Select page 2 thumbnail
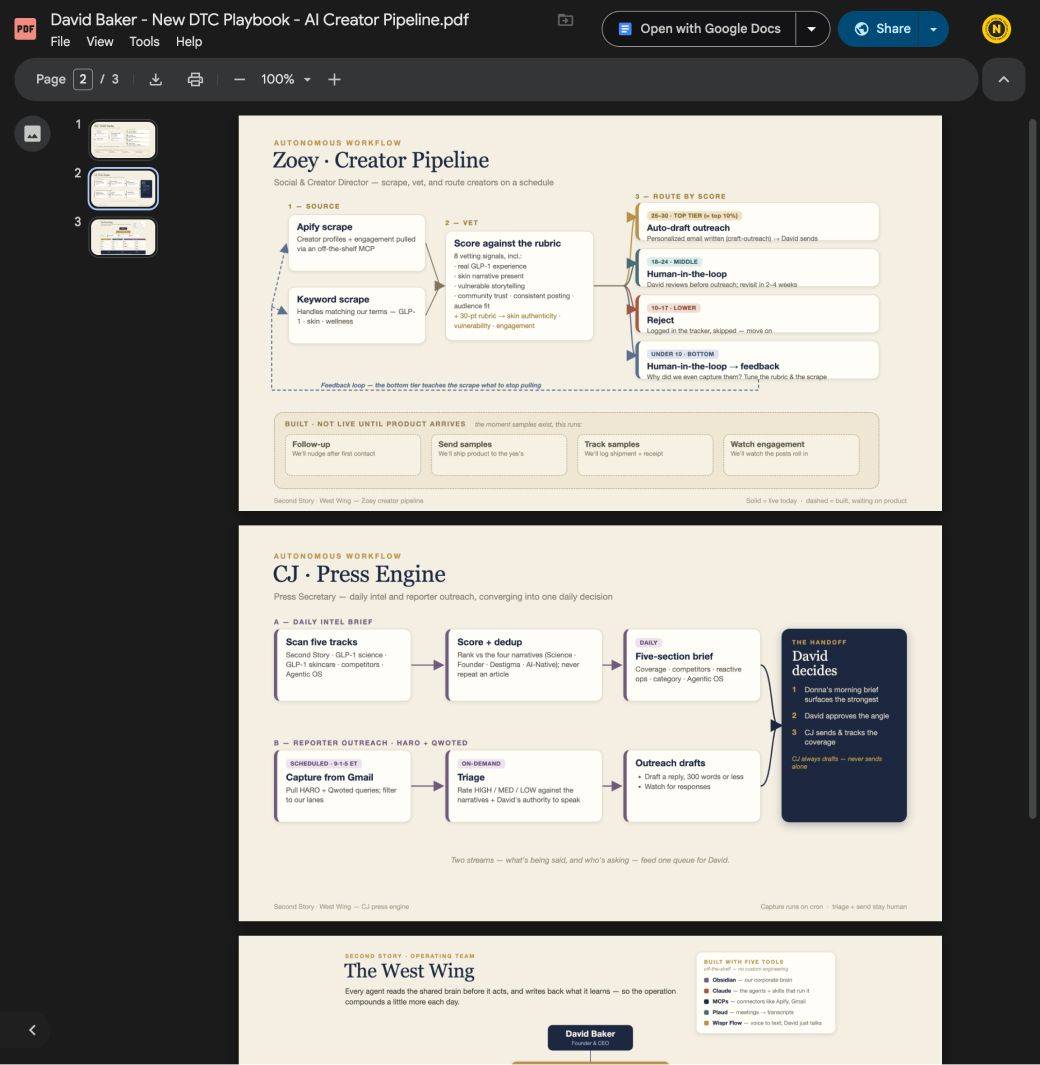 (x=124, y=188)
